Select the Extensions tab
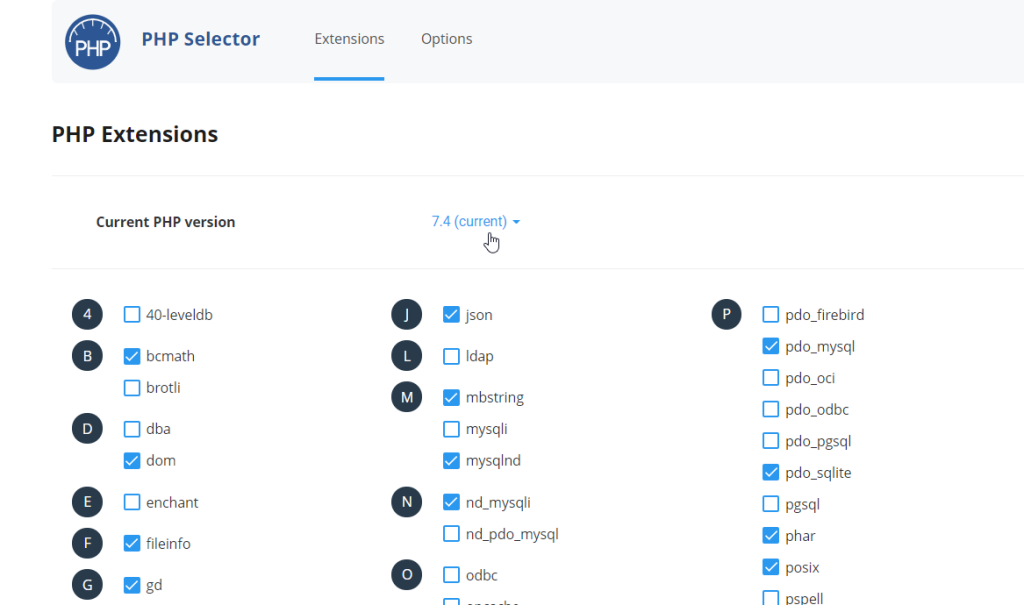 tap(349, 39)
